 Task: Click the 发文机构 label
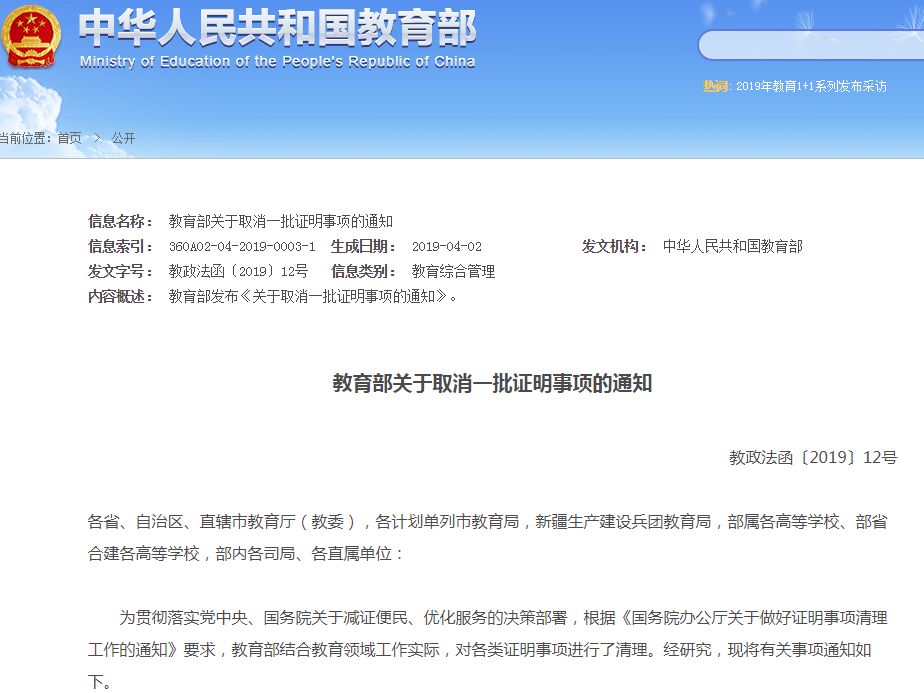(614, 246)
